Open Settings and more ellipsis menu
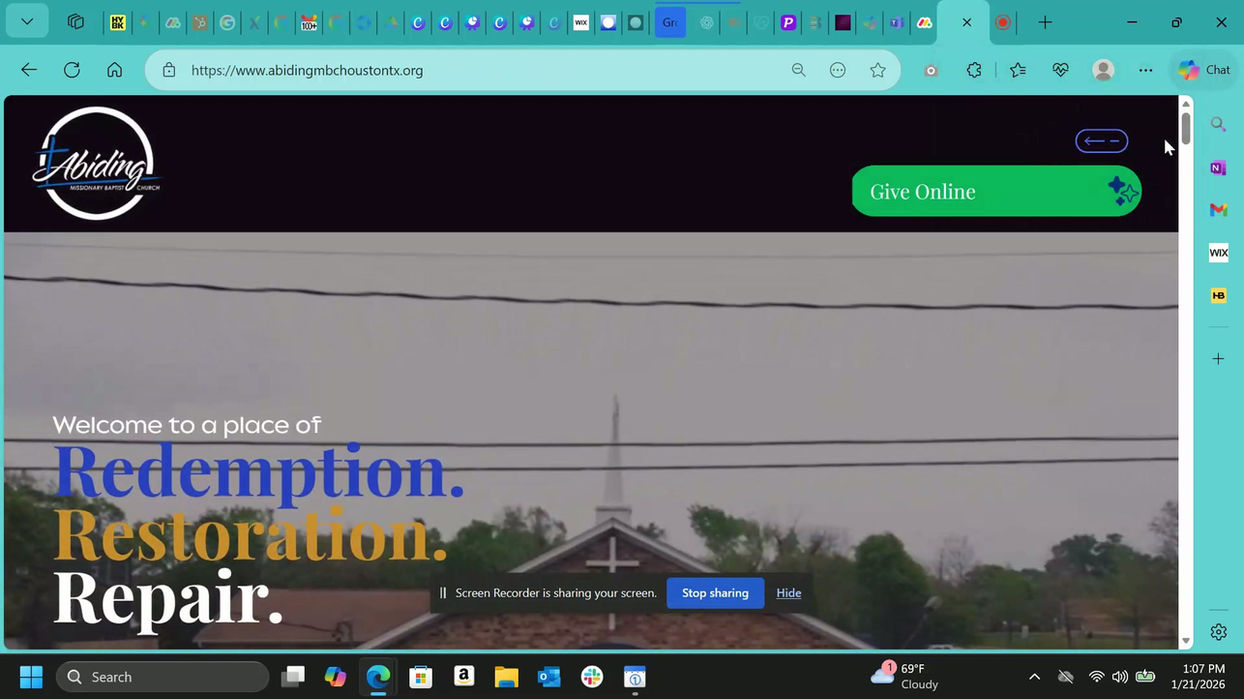The height and width of the screenshot is (699, 1244). (x=1146, y=70)
